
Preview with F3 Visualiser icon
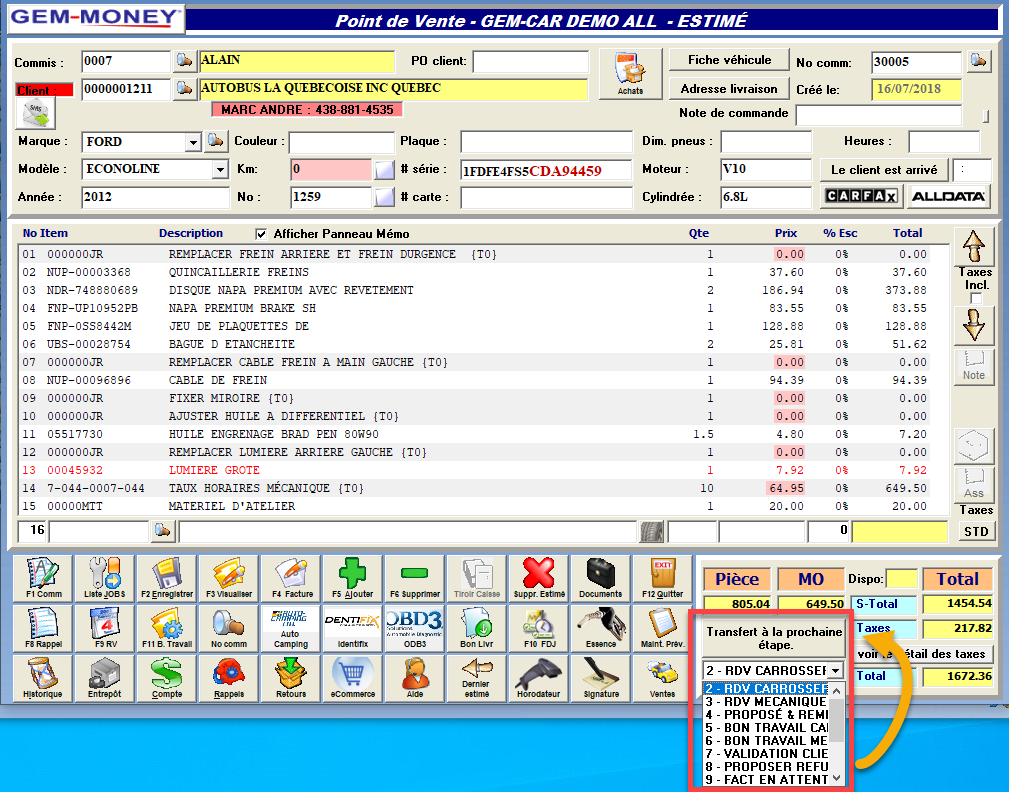point(228,578)
